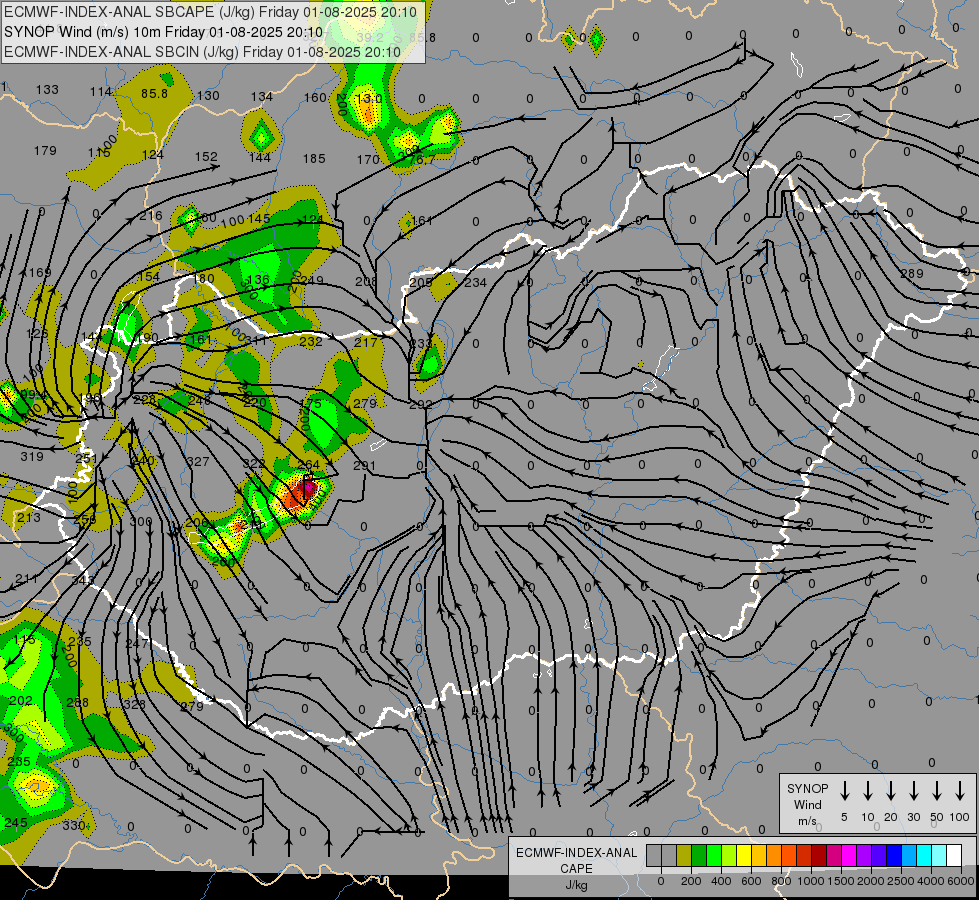Click the wind arrow above 30 m/s
Image resolution: width=979 pixels, height=900 pixels.
click(x=913, y=790)
